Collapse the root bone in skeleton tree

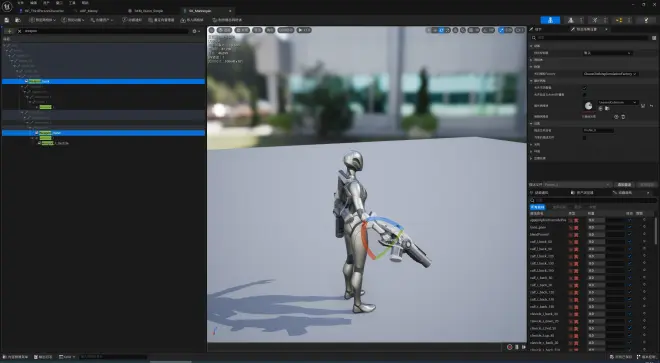(x=4, y=45)
